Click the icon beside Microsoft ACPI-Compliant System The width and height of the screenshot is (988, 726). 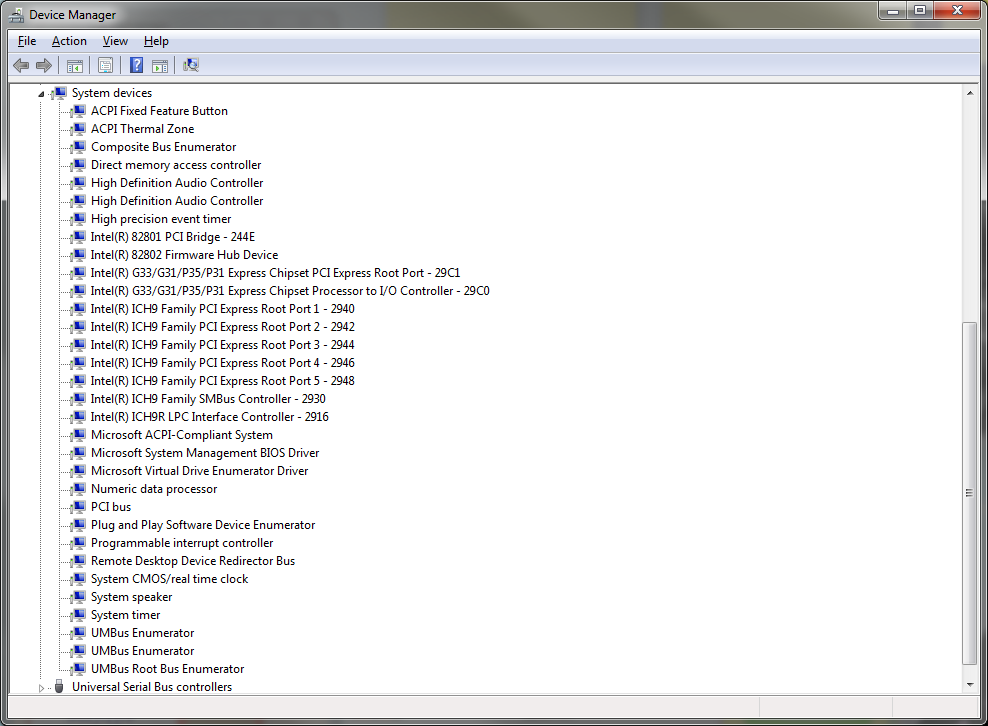79,435
